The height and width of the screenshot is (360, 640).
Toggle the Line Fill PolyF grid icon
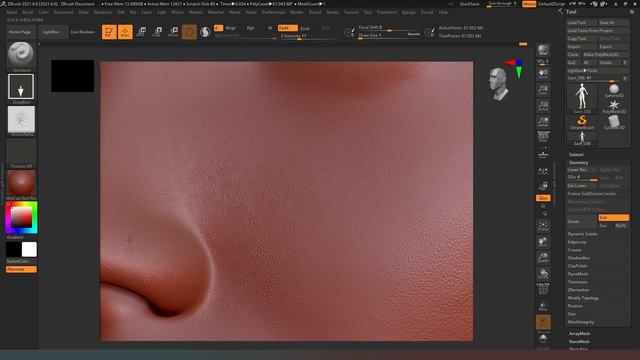point(543,289)
